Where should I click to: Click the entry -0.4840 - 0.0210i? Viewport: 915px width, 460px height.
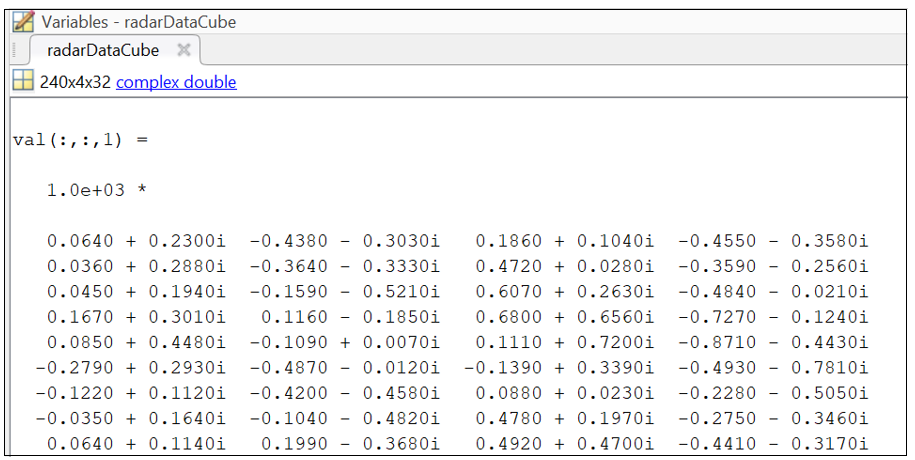point(773,291)
